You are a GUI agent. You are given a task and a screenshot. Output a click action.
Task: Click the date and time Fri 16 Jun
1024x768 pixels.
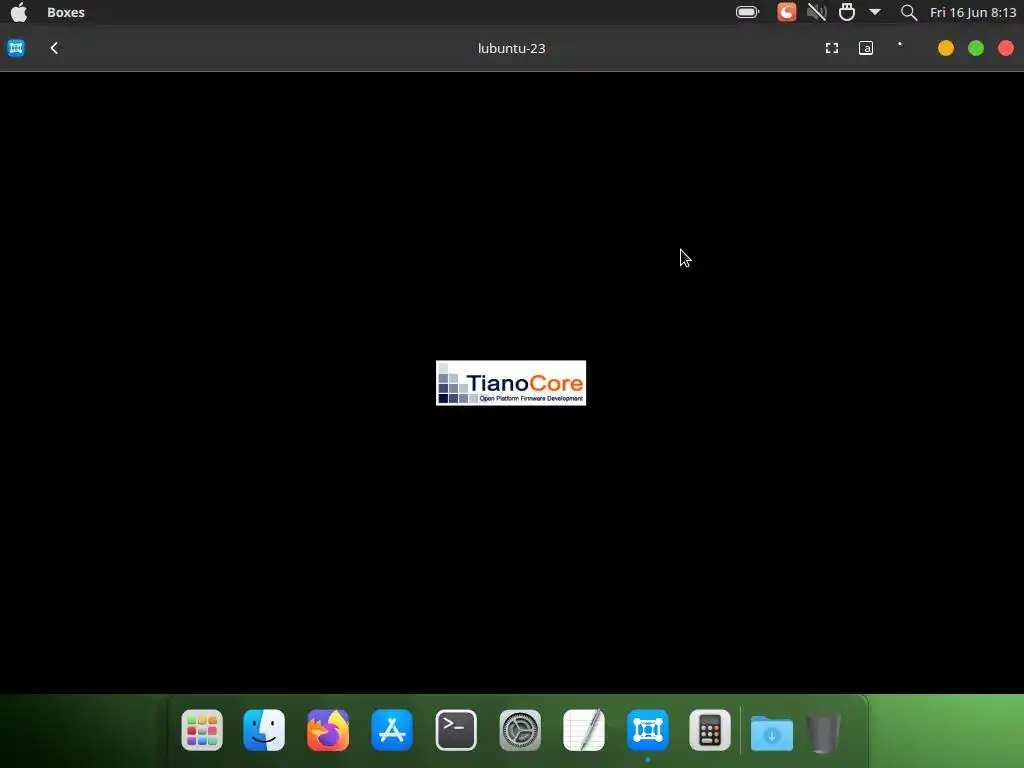[x=973, y=12]
